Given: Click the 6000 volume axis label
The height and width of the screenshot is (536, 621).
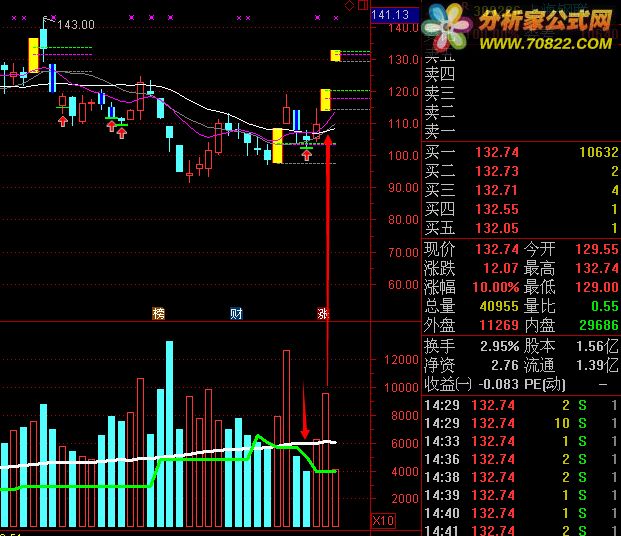Looking at the screenshot, I should [405, 443].
